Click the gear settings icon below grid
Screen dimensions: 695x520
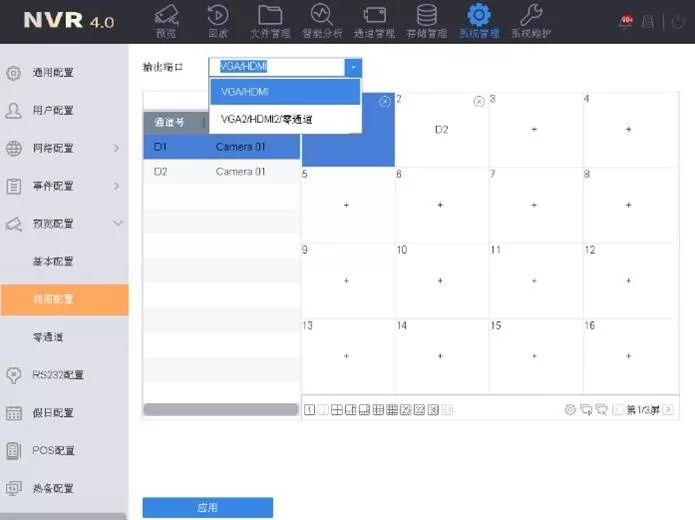pos(570,409)
